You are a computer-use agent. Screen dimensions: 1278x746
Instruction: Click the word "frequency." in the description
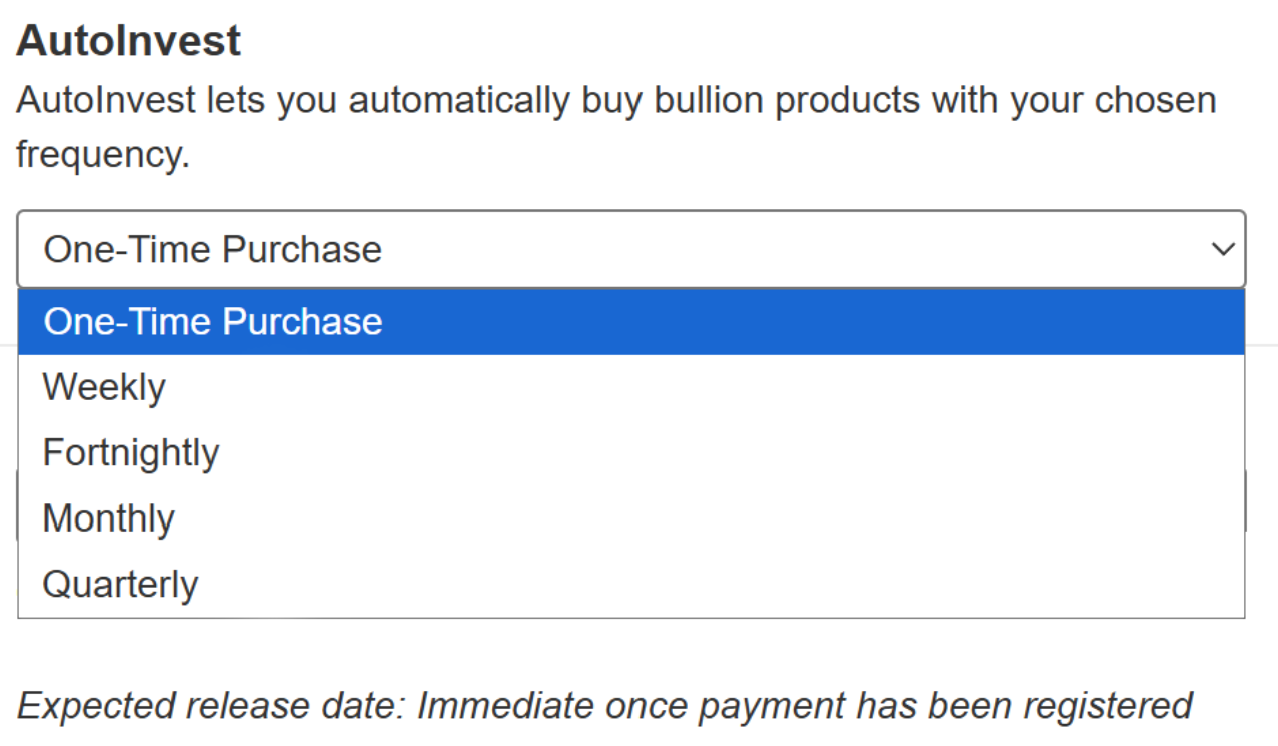click(x=103, y=155)
